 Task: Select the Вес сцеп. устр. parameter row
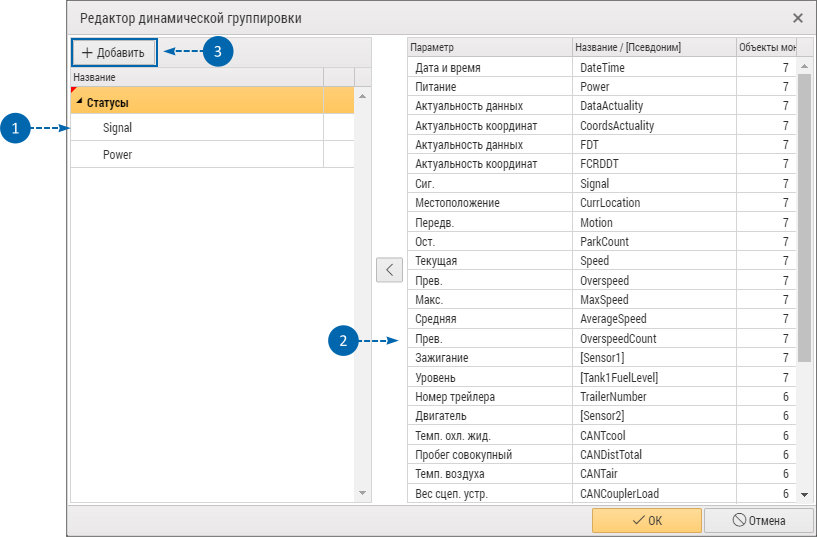[x=602, y=493]
